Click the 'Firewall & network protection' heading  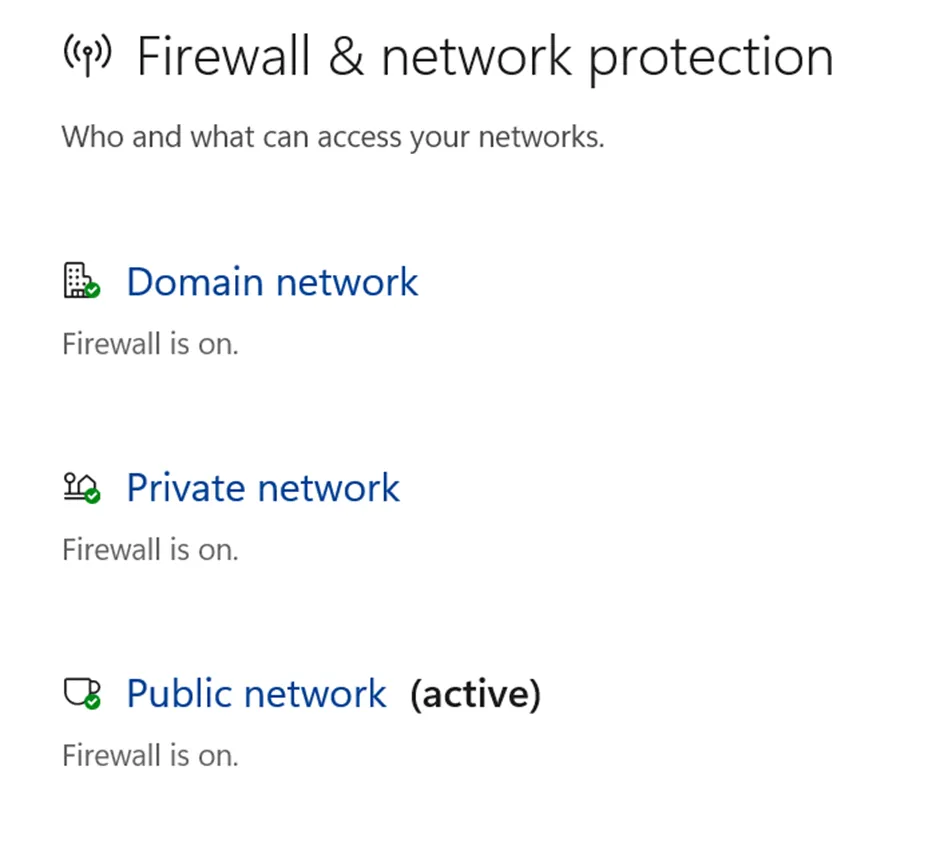[x=484, y=56]
